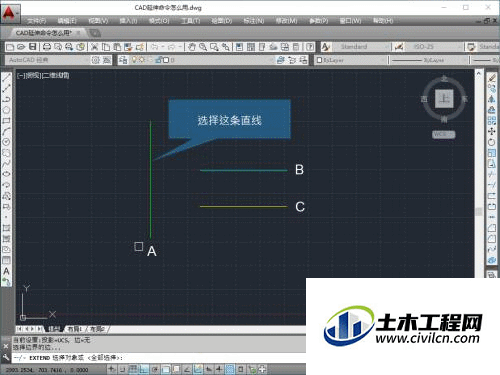This screenshot has height=375, width=500.
Task: Click the command line EXTEND input field
Action: 159,358
